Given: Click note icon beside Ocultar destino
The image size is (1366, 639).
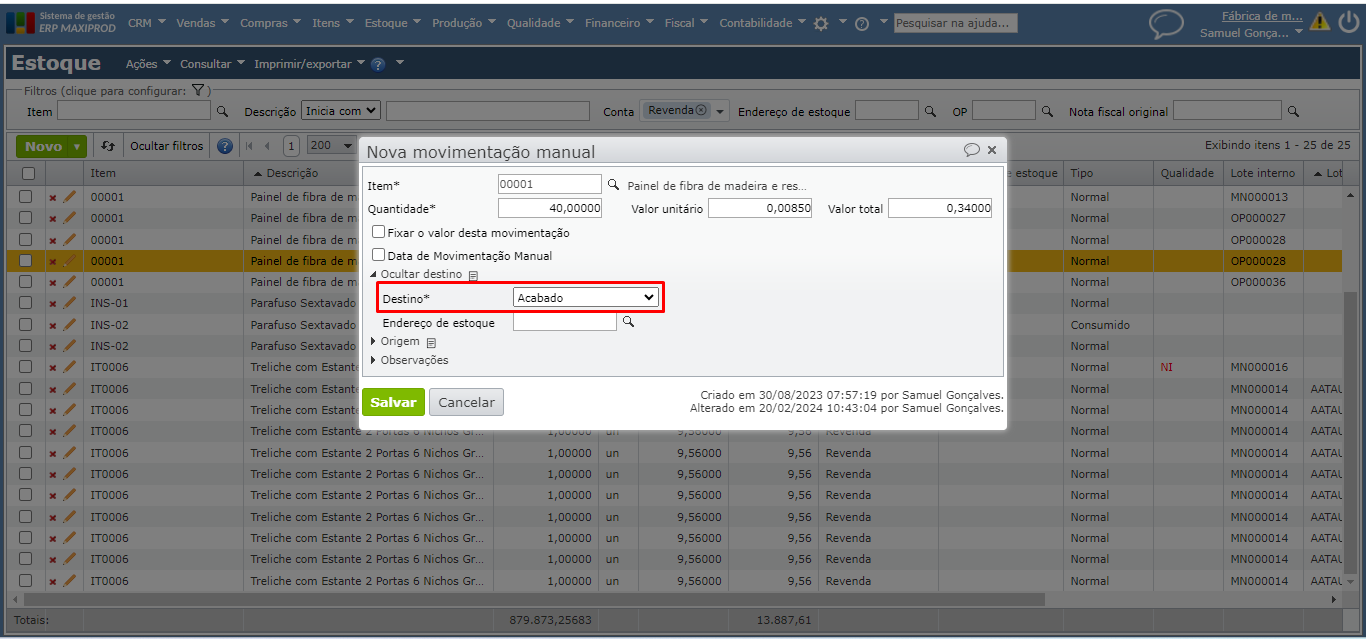Looking at the screenshot, I should 474,275.
